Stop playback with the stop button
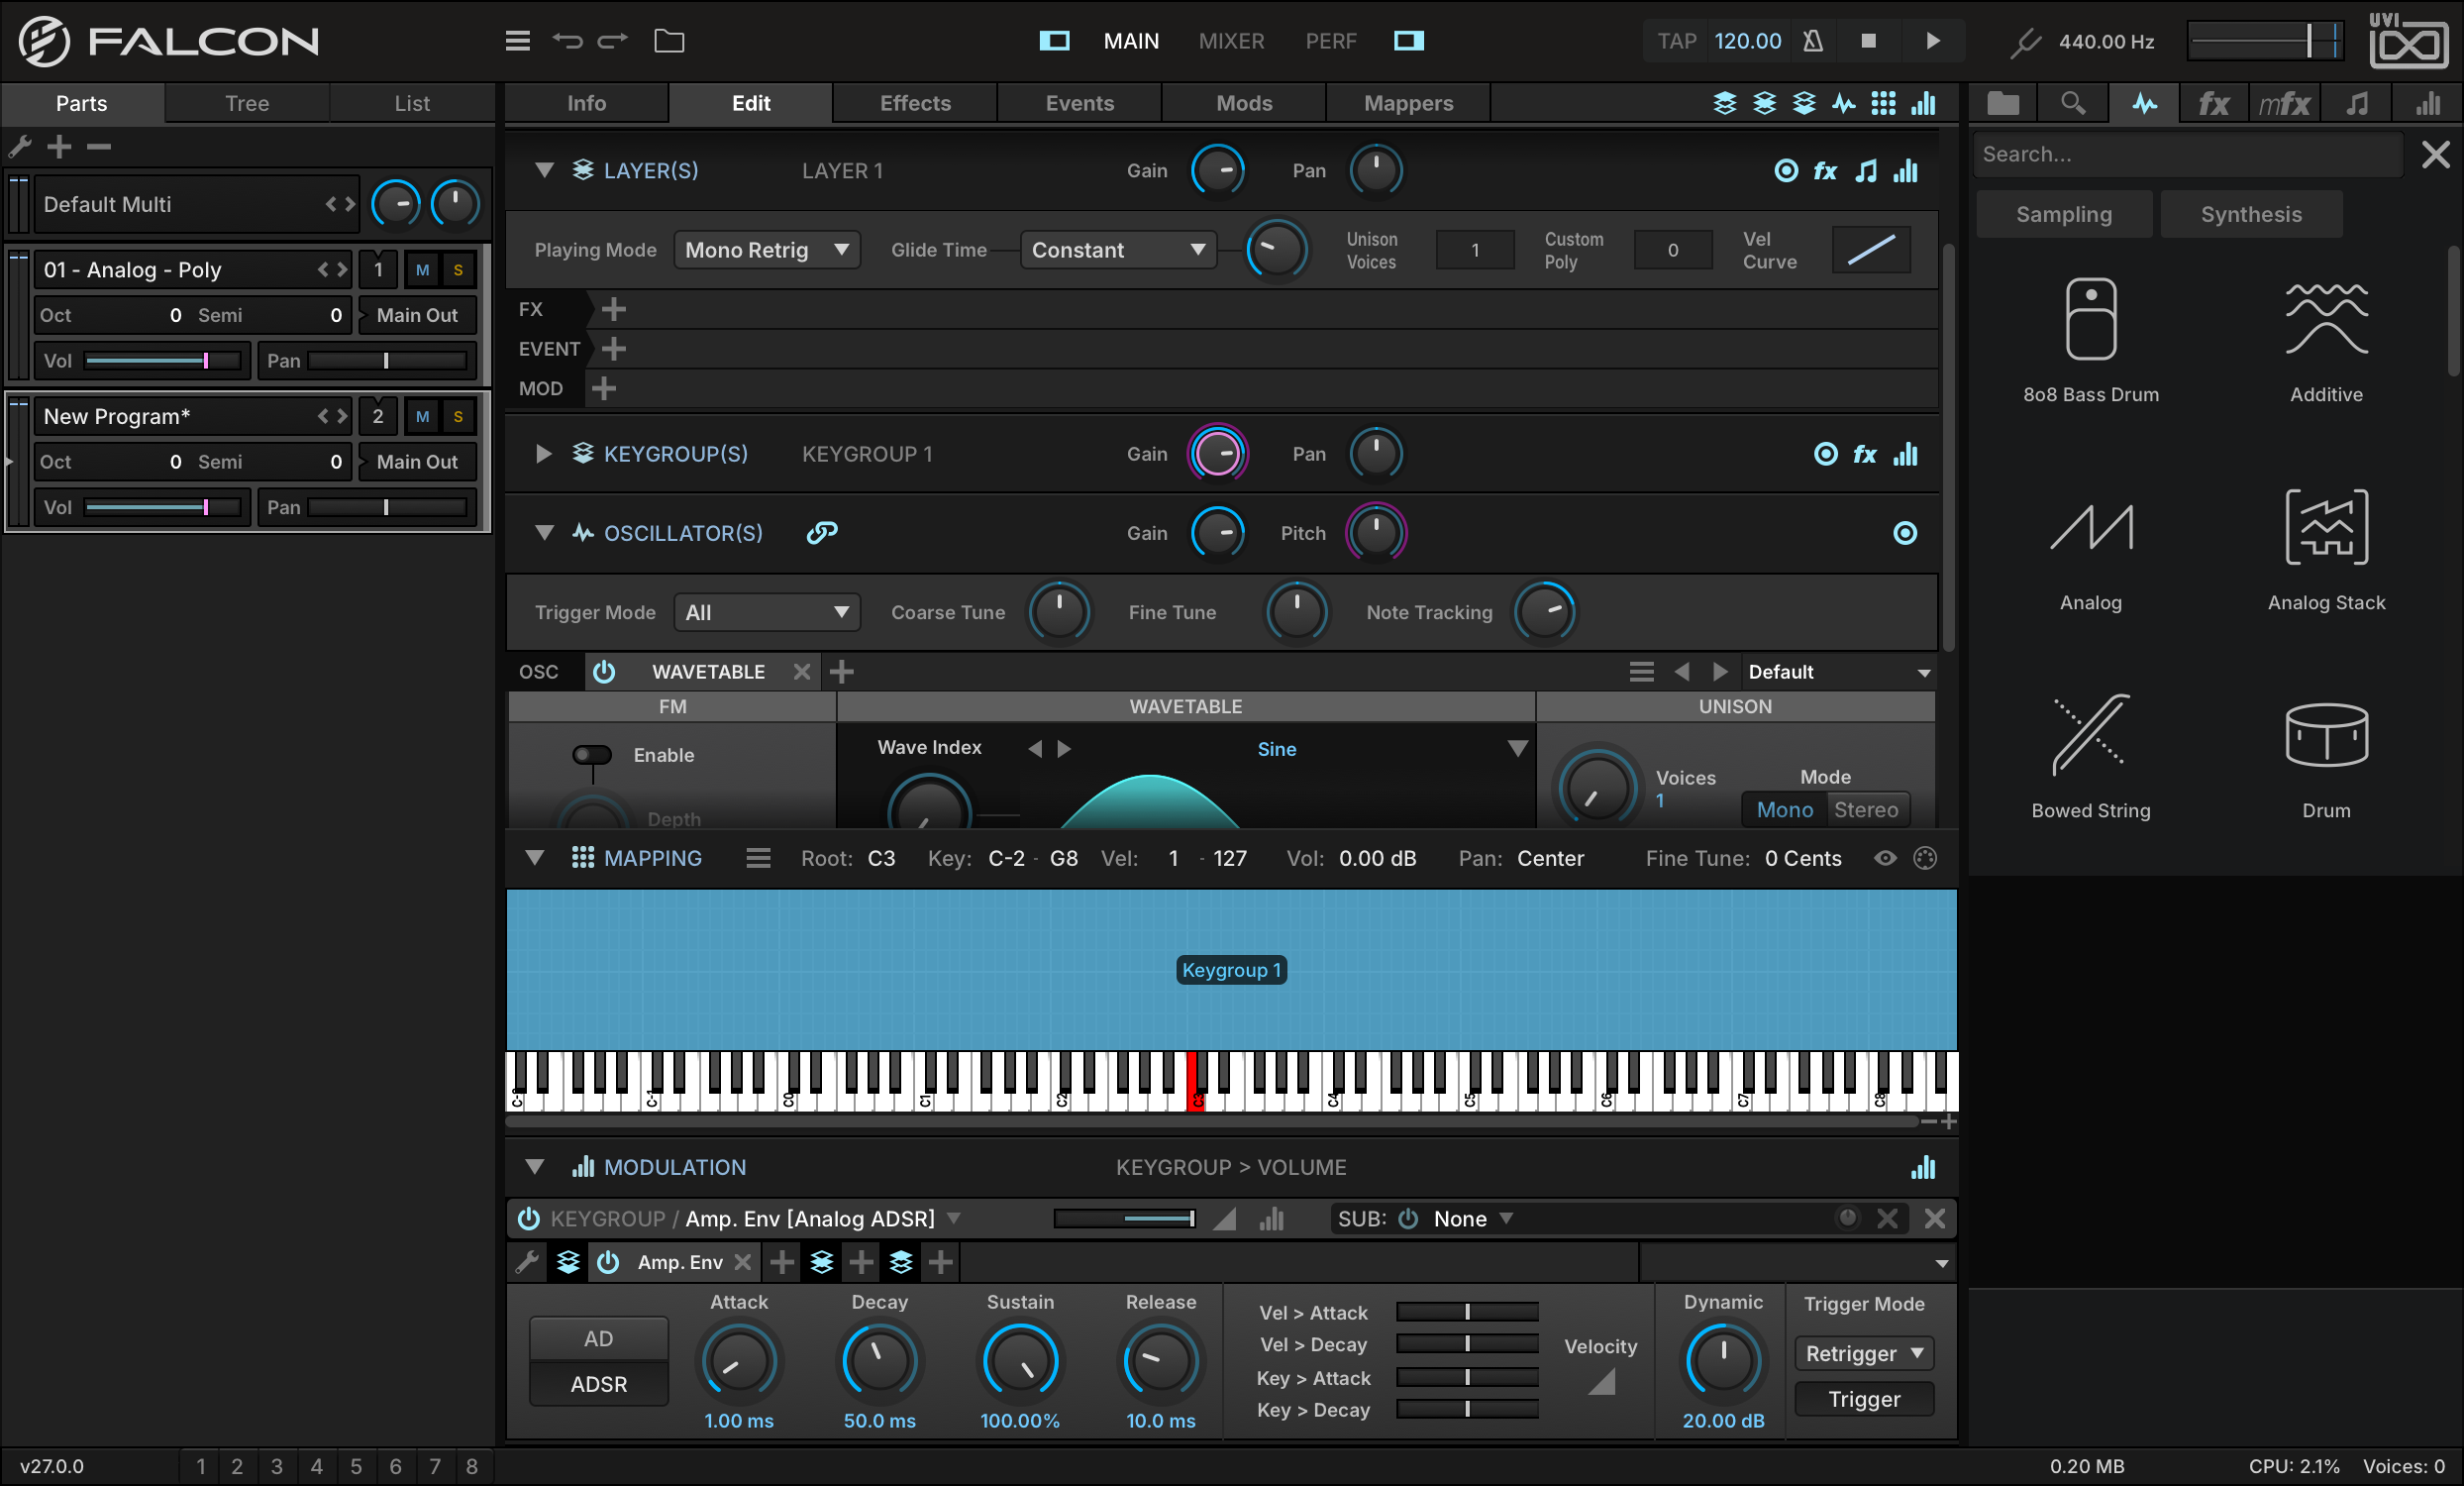 click(1868, 41)
